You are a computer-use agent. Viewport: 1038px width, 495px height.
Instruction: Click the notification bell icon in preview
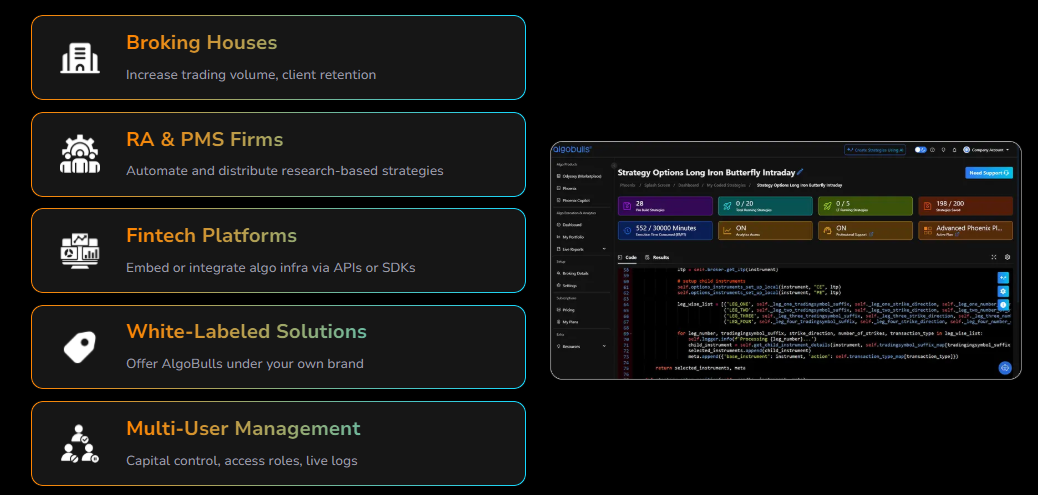pyautogui.click(x=954, y=150)
